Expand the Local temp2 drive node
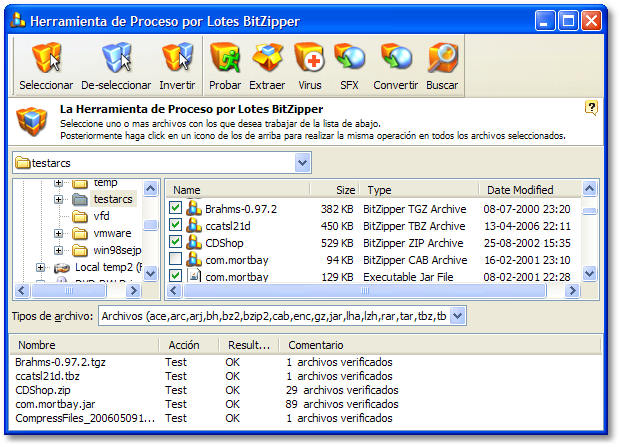This screenshot has width=620, height=447. (x=40, y=268)
